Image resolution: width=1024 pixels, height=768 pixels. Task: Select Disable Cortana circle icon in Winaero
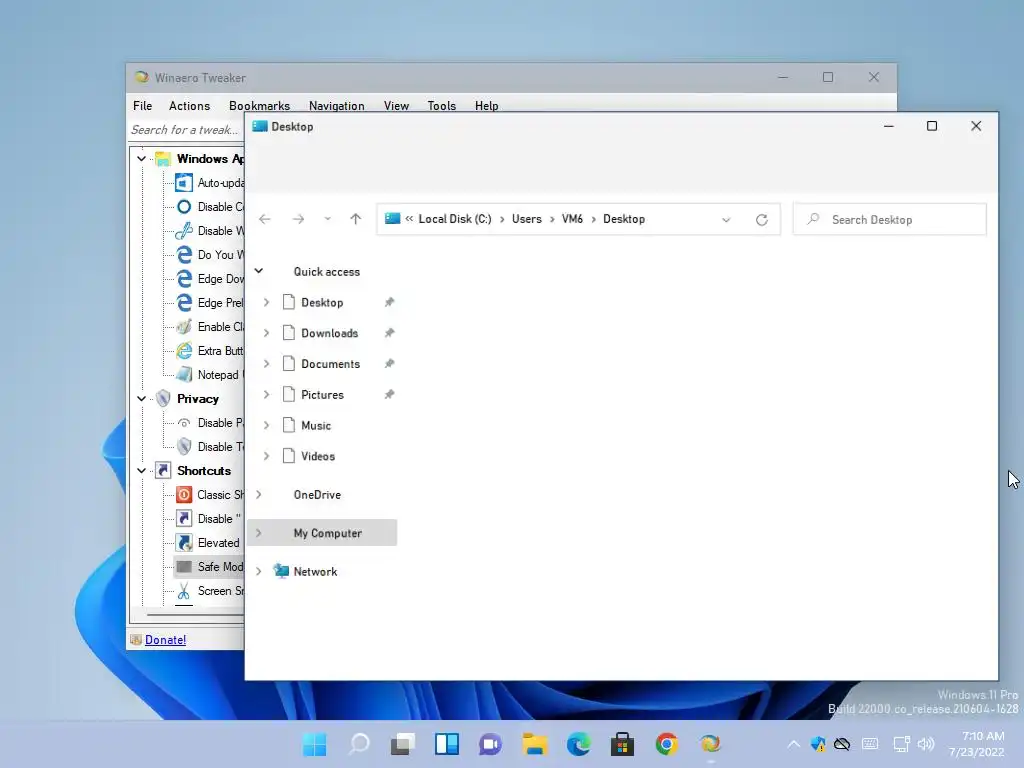coord(184,207)
